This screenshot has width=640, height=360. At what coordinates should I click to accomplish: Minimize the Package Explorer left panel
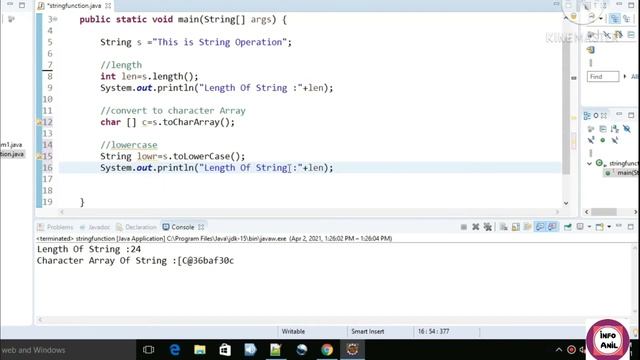click(10, 5)
